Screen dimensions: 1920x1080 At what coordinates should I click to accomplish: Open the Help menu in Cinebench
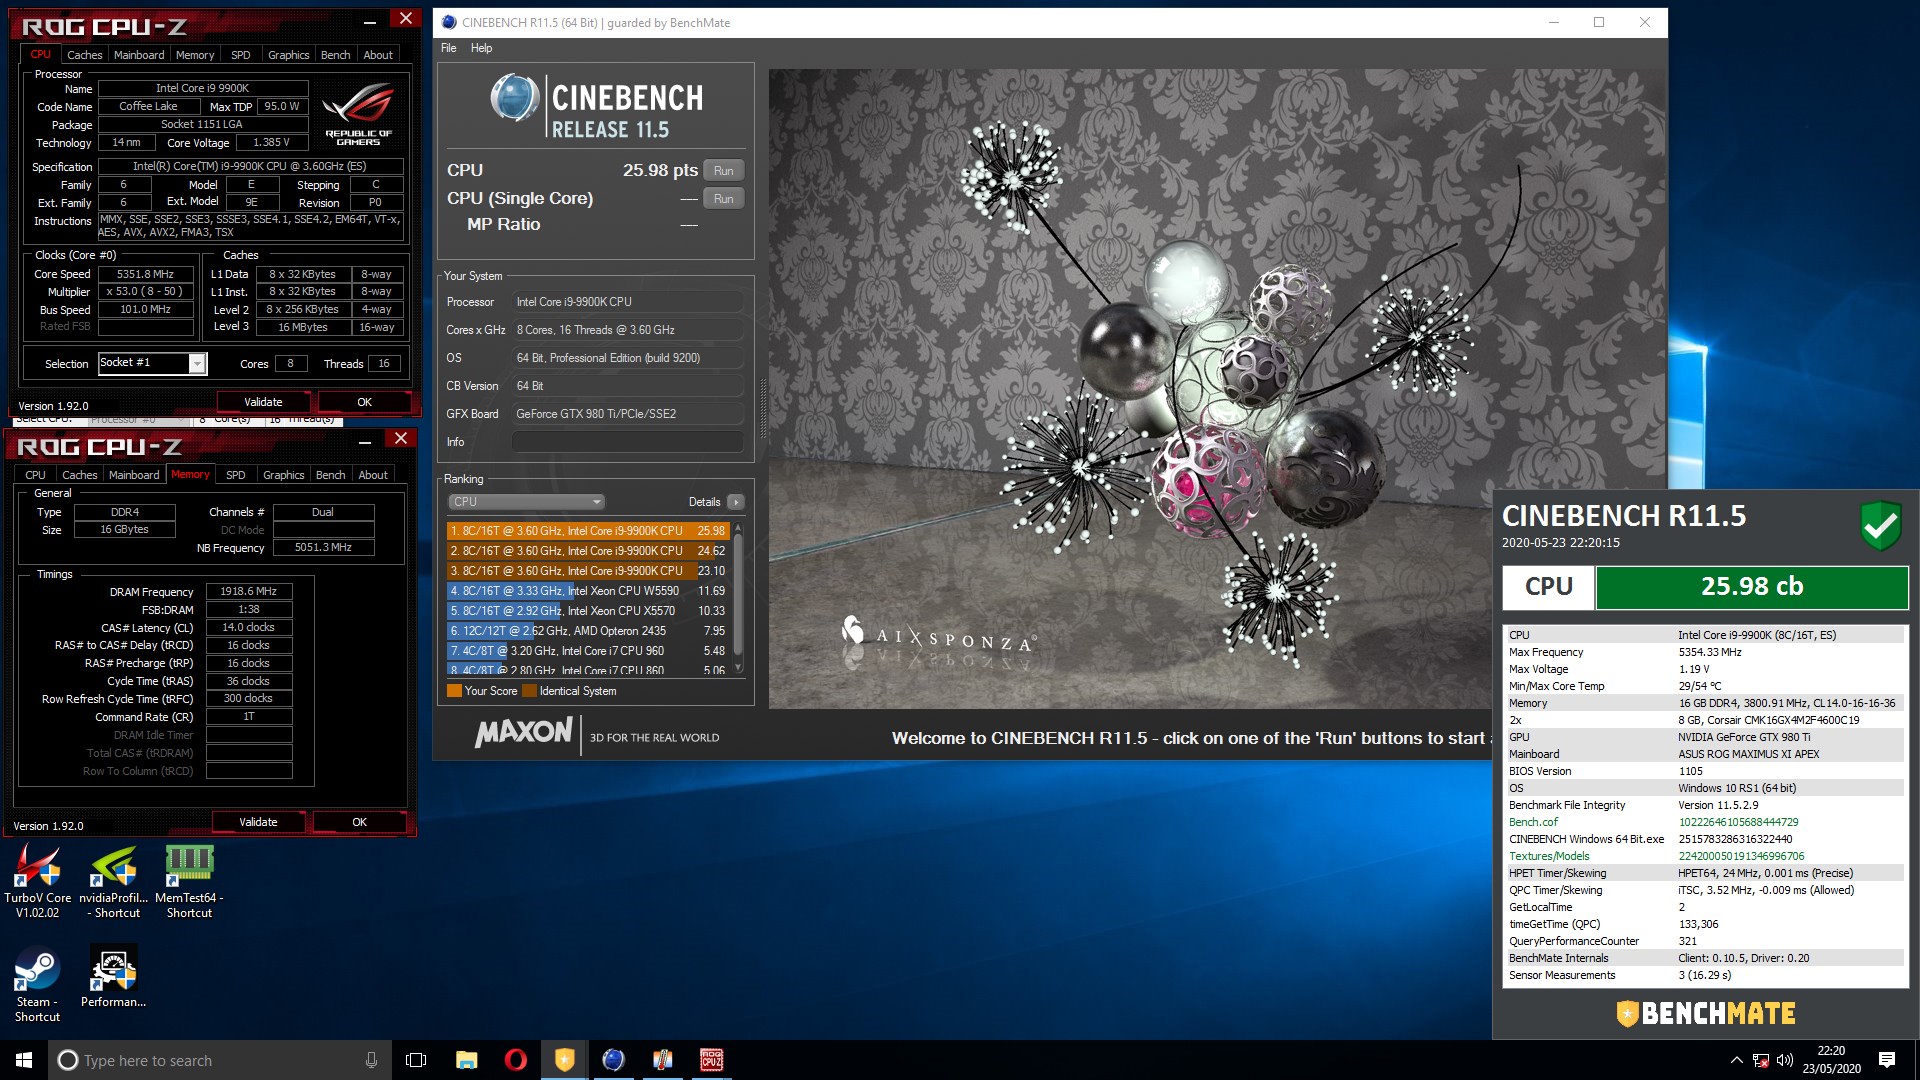pos(481,48)
